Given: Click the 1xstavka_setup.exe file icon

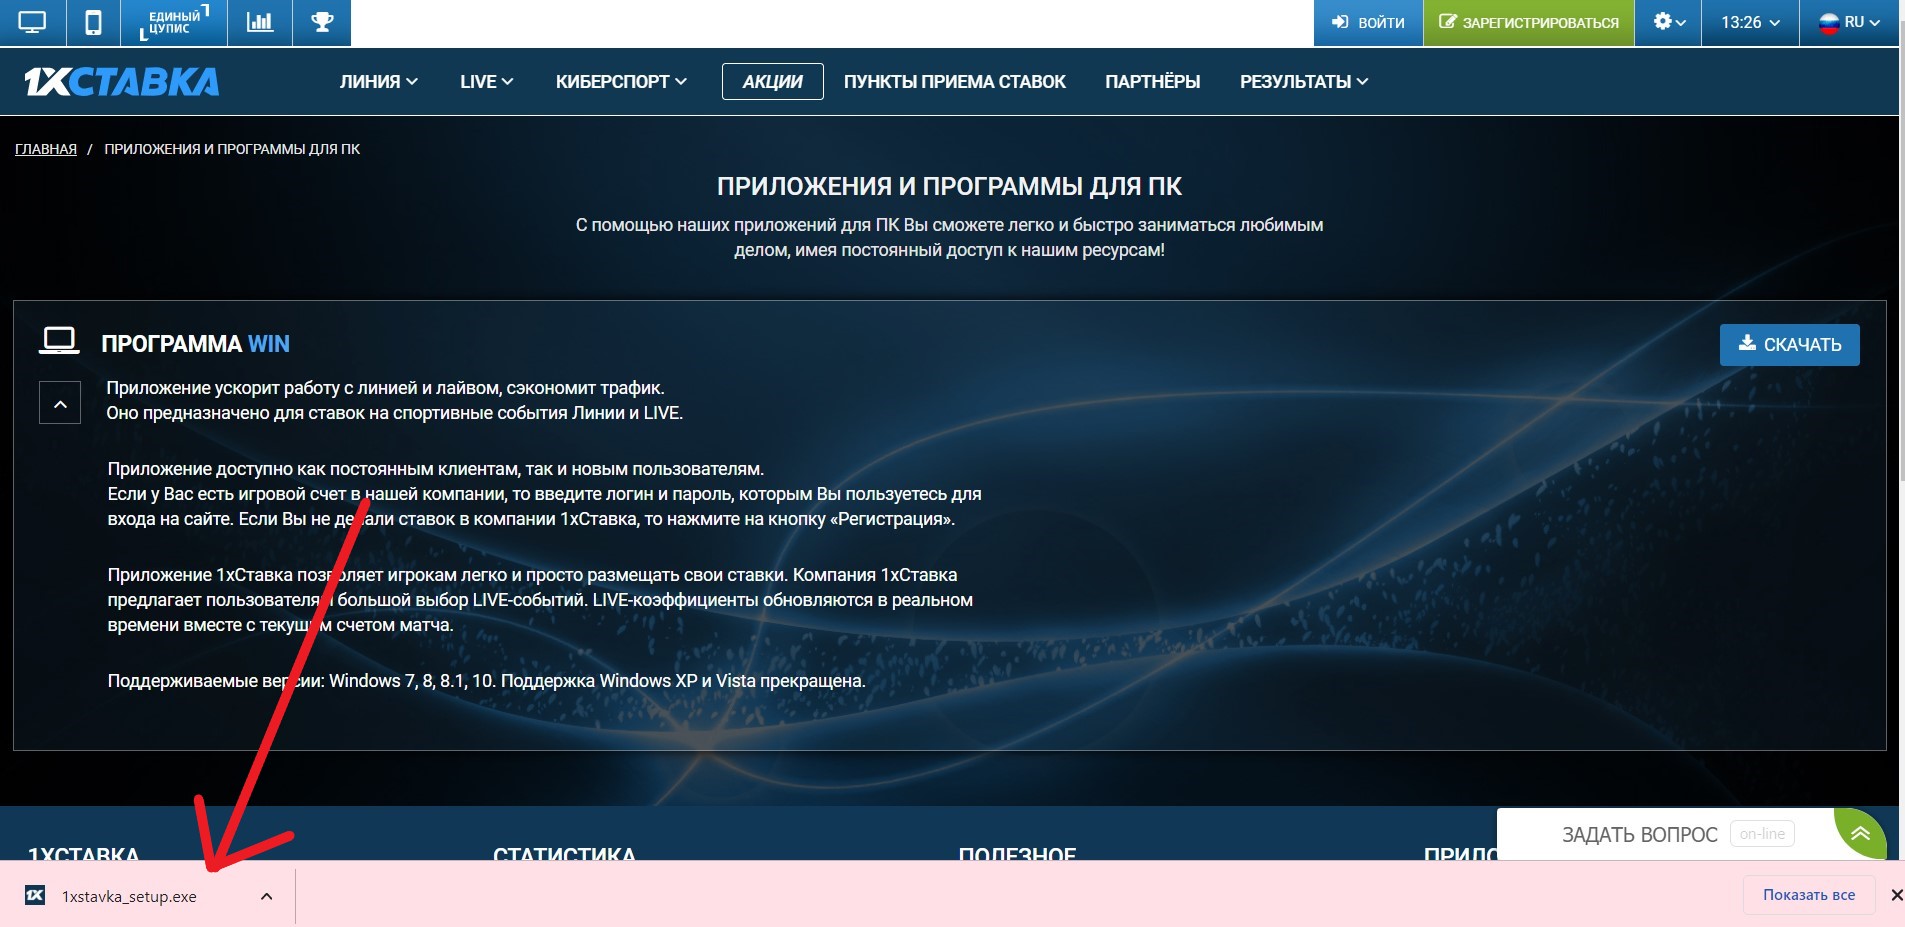Looking at the screenshot, I should coord(35,895).
